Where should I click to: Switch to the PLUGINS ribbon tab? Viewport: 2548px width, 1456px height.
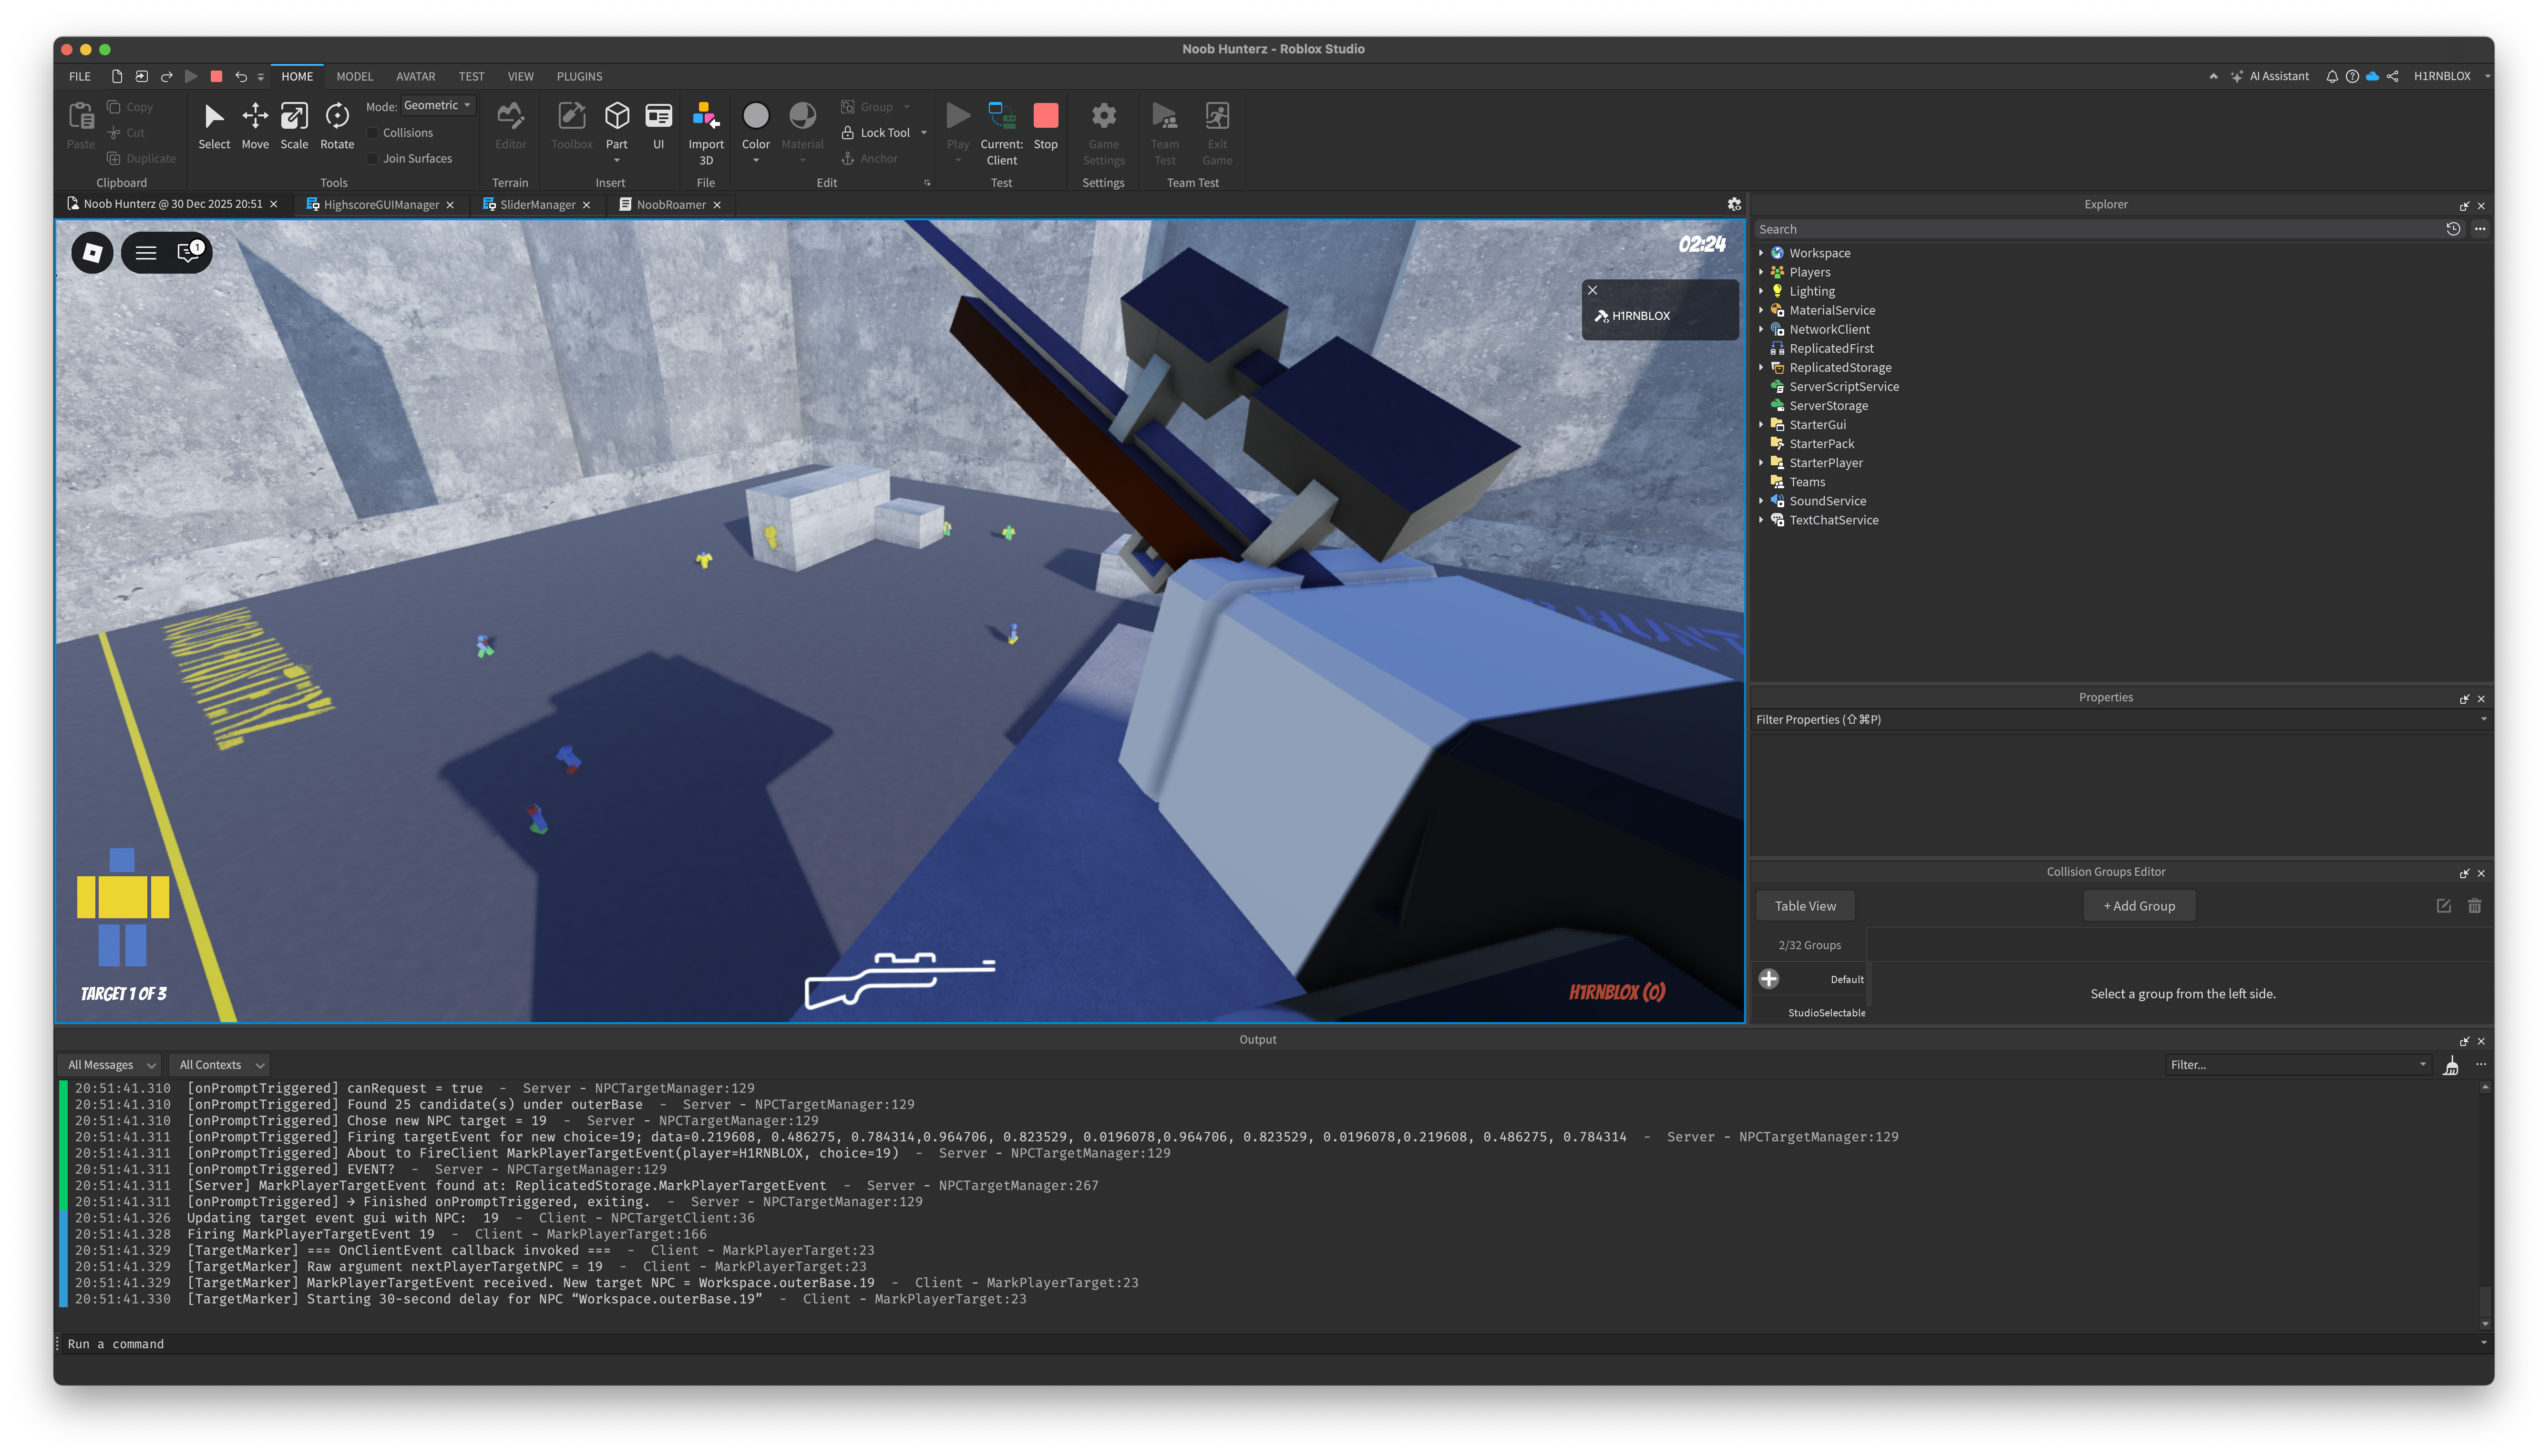(579, 76)
